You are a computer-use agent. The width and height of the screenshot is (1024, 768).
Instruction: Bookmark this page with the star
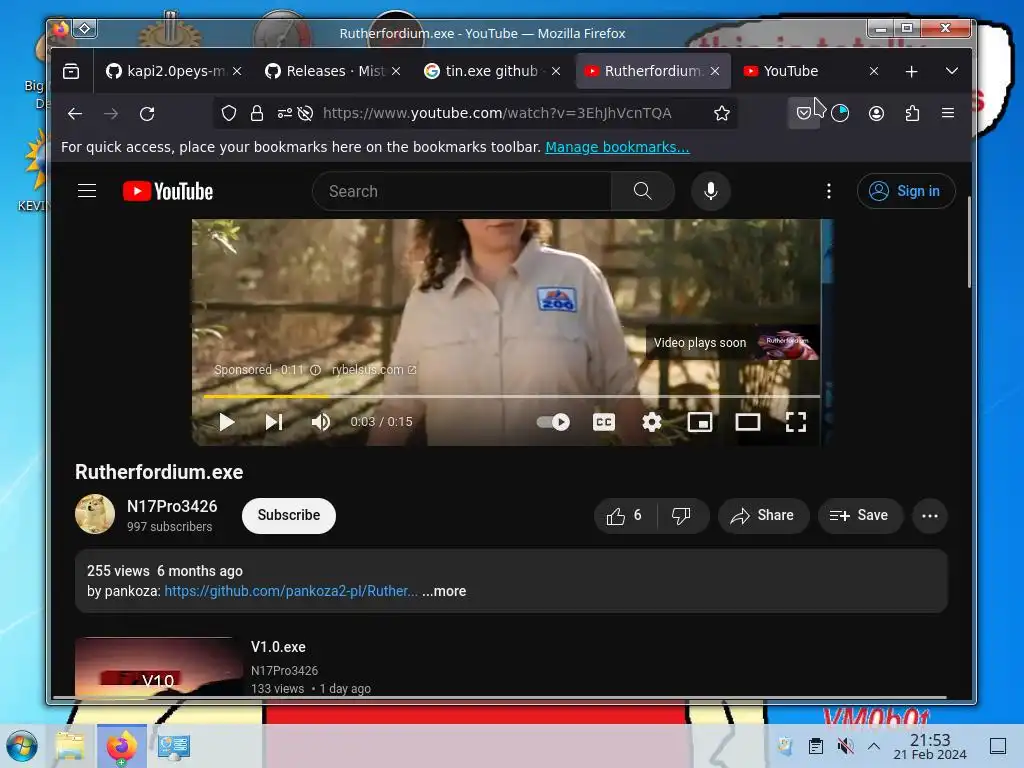pyautogui.click(x=722, y=114)
